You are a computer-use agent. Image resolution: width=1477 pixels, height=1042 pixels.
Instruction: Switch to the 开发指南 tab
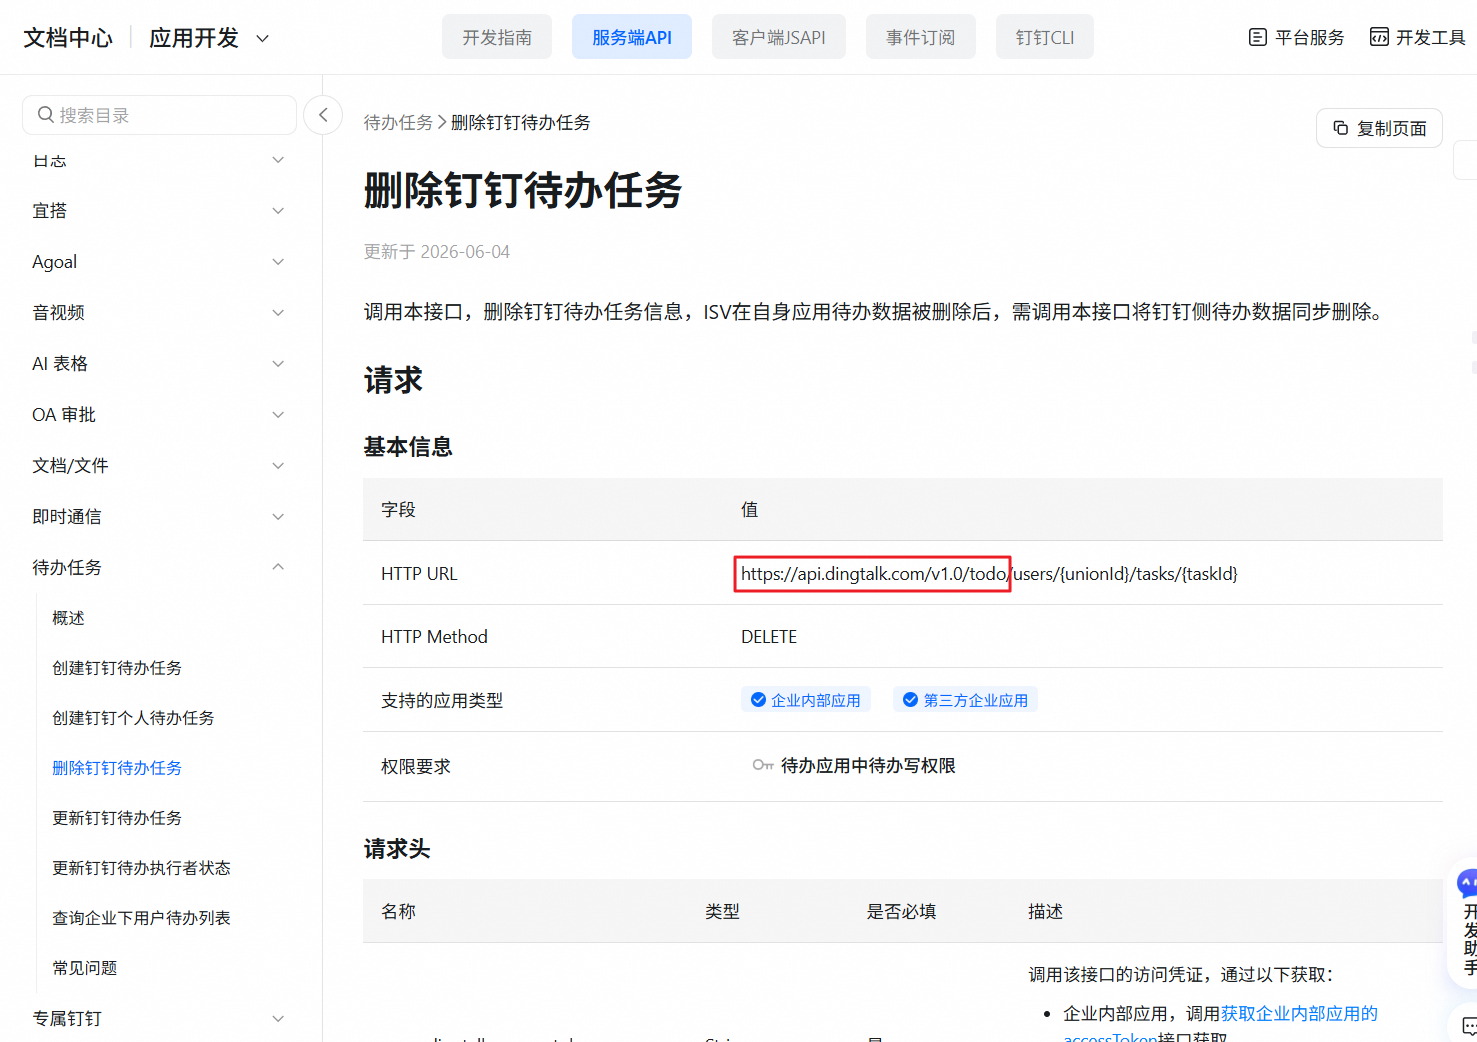[497, 37]
